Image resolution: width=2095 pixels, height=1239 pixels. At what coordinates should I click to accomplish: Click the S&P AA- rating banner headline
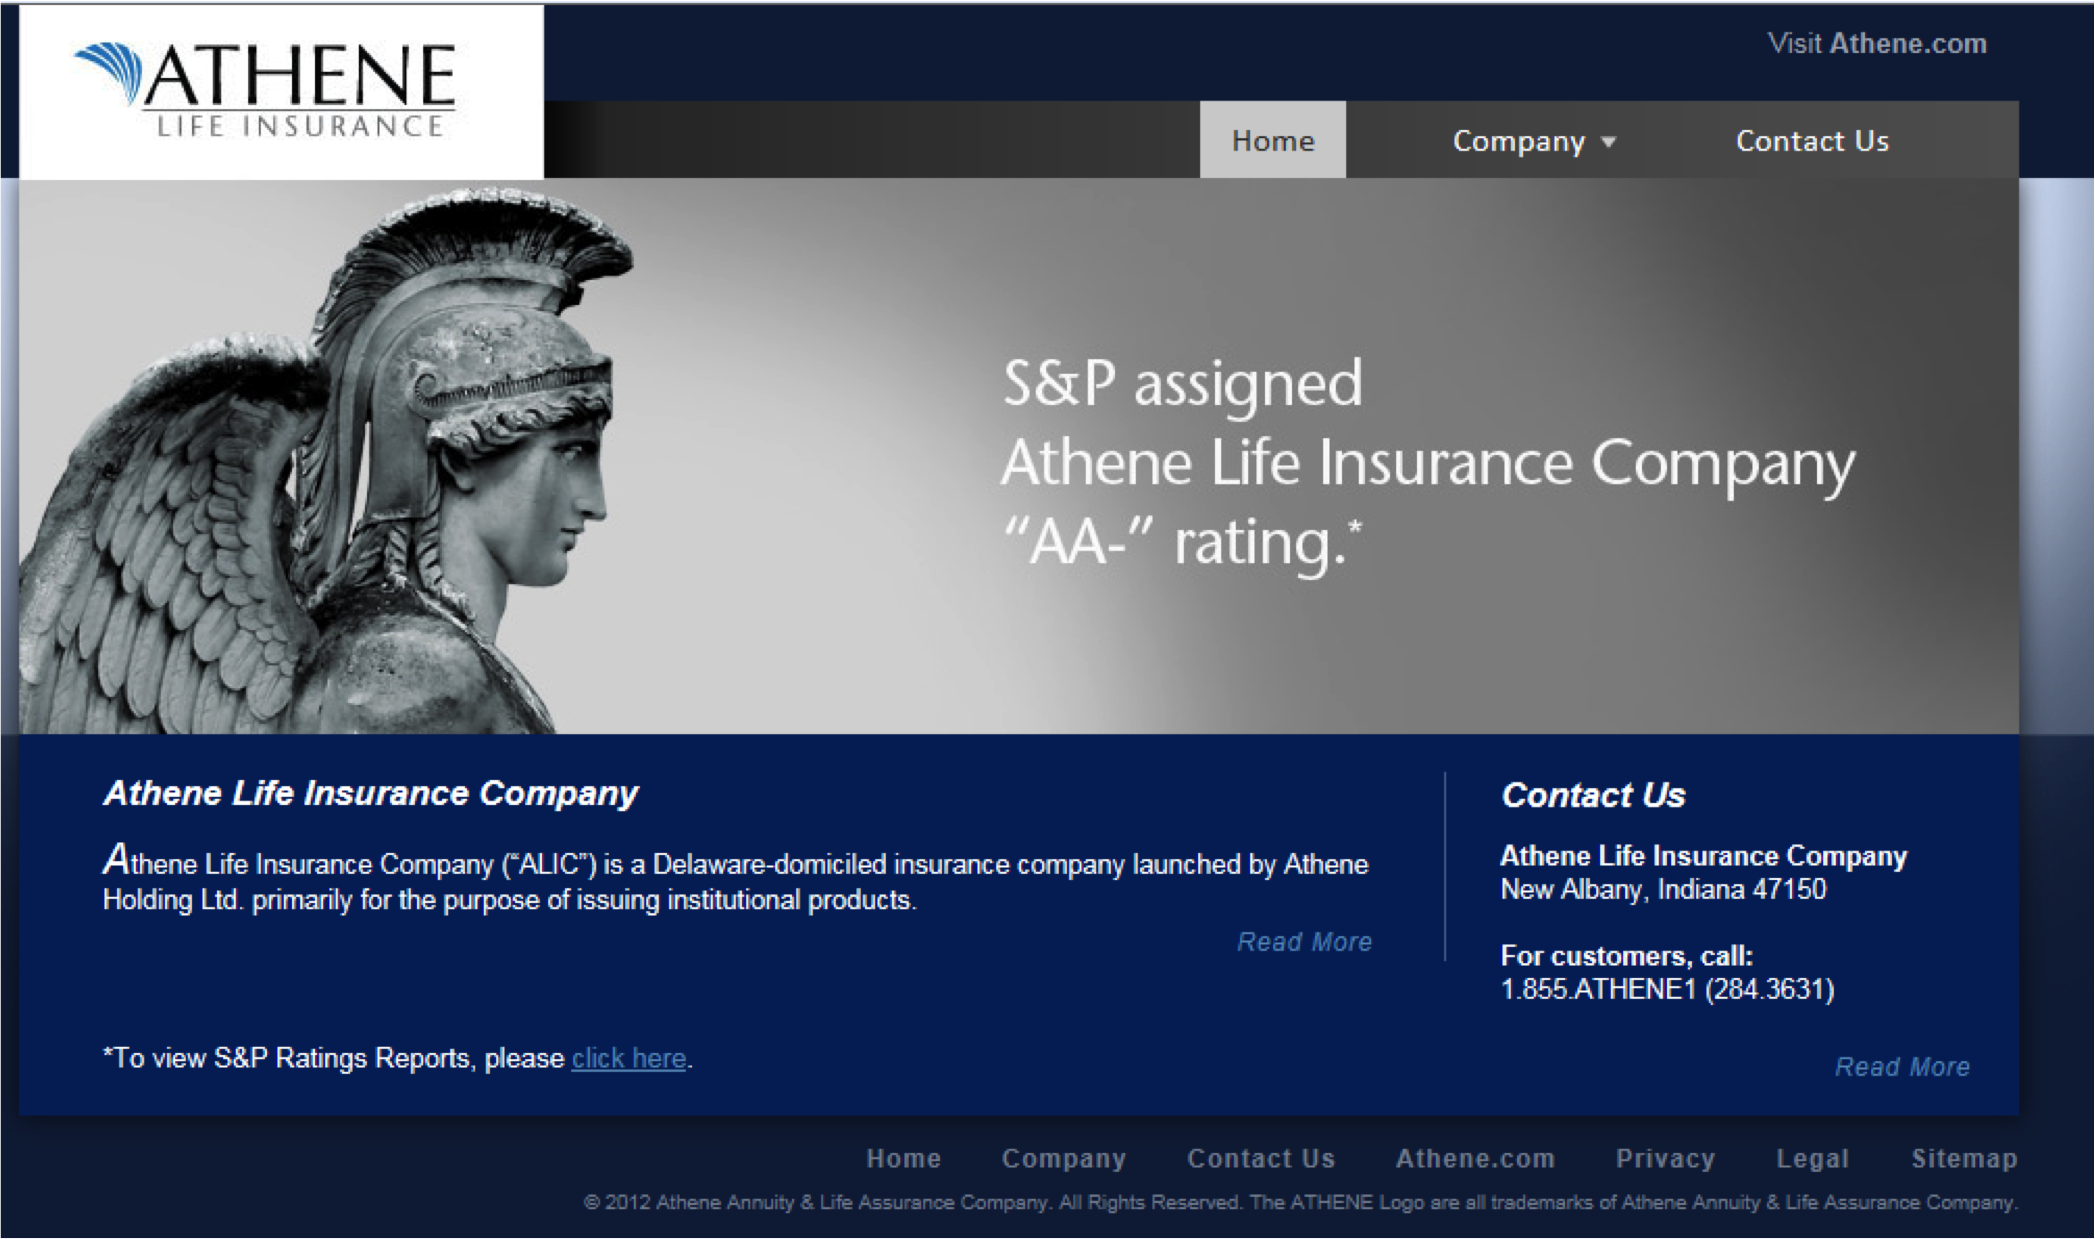pos(1425,463)
